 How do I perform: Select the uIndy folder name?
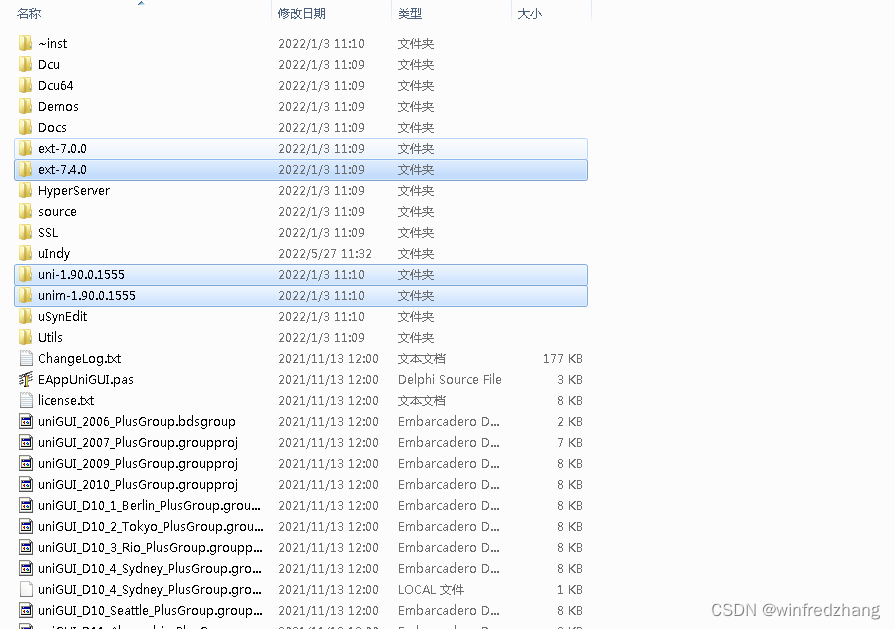pyautogui.click(x=54, y=253)
